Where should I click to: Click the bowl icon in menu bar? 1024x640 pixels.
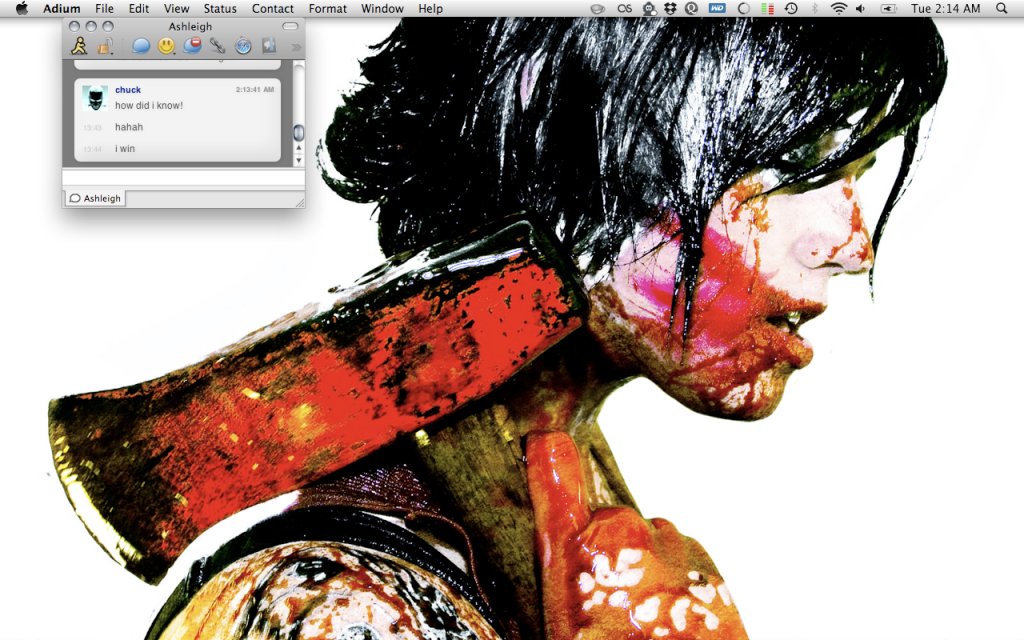(x=597, y=8)
